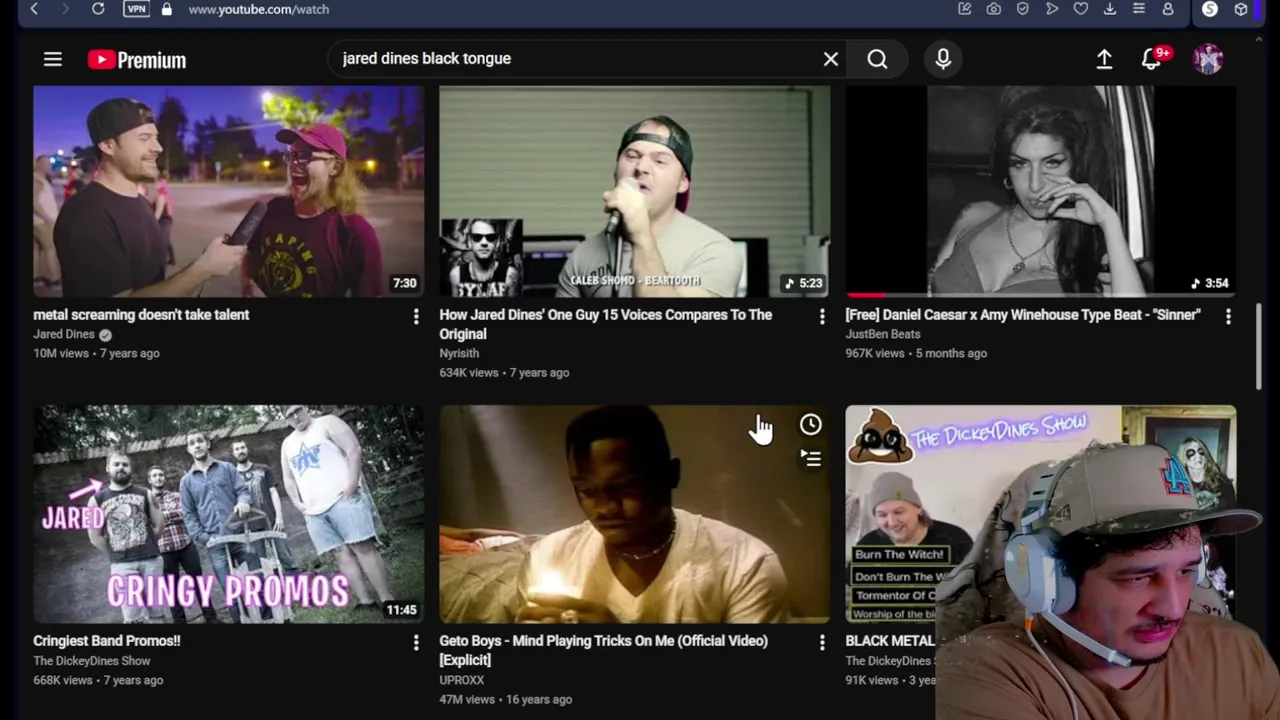This screenshot has width=1280, height=720.
Task: Open title 'Geto Boys - Mind Playing Tricks On Me'
Action: pos(604,650)
